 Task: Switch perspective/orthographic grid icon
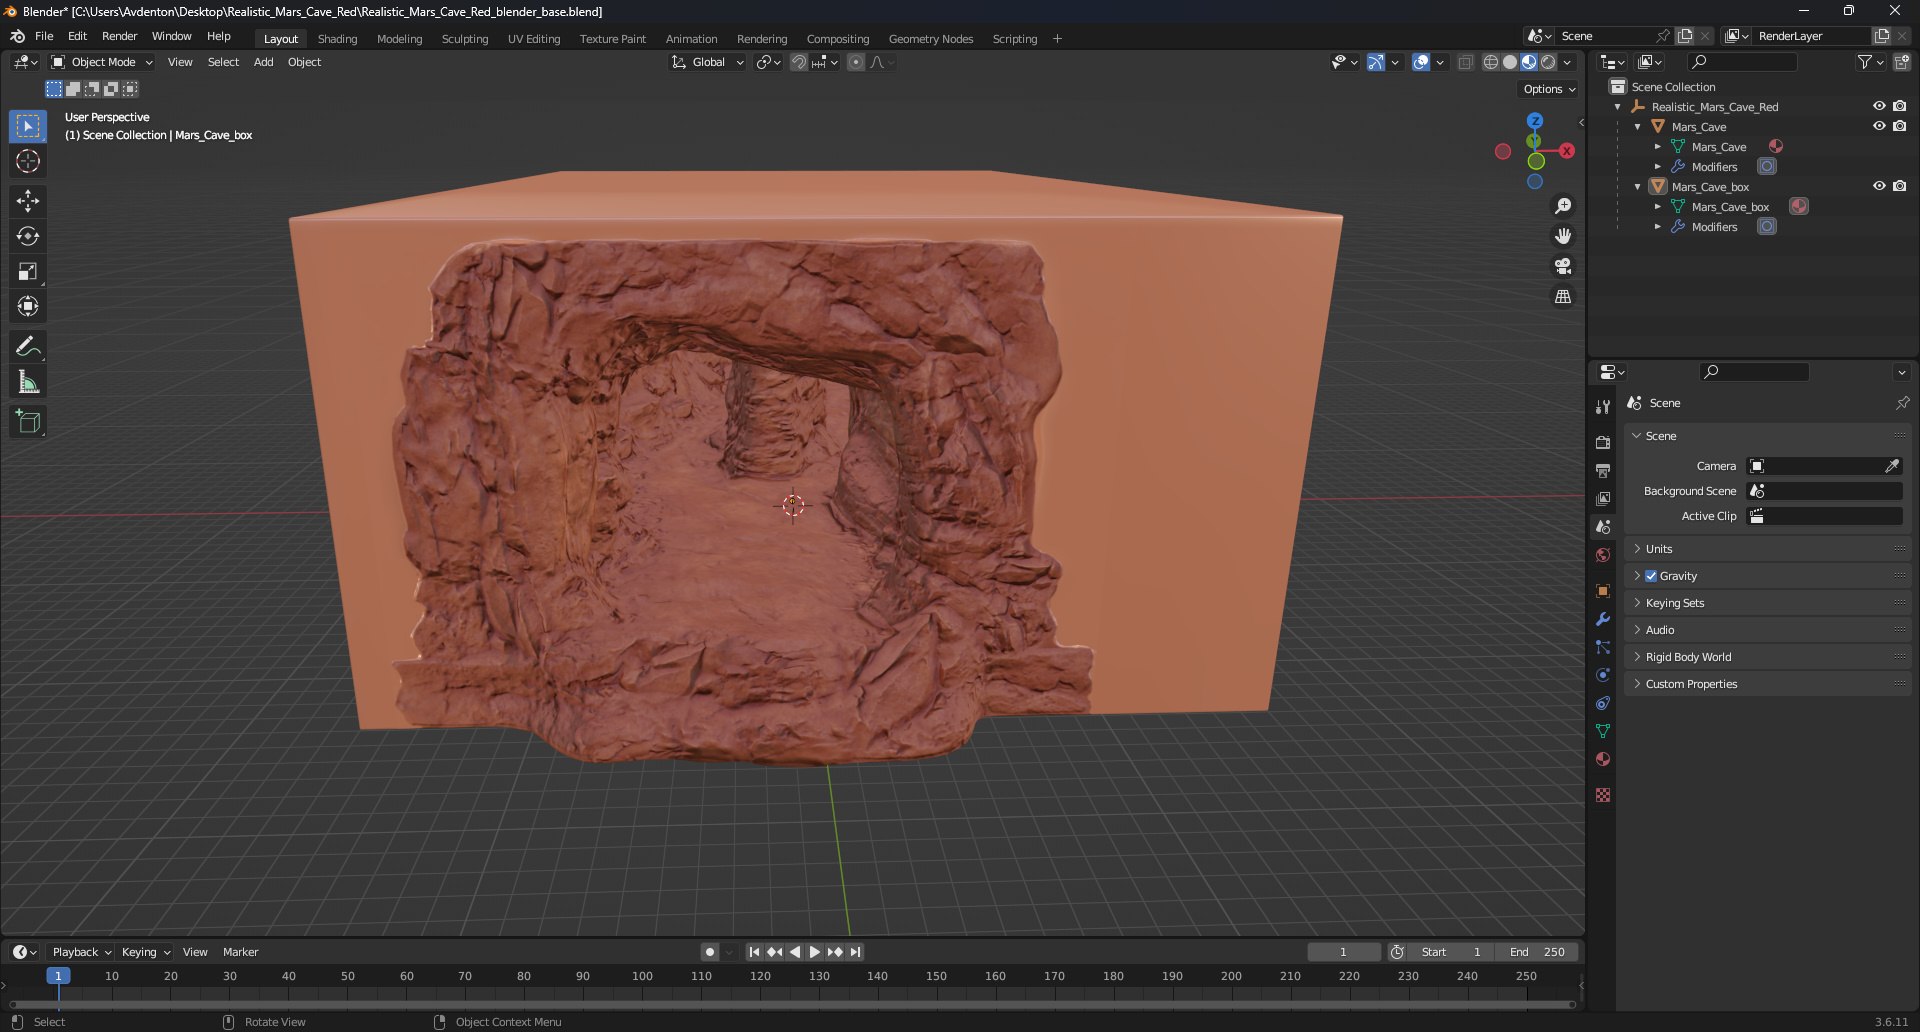(1563, 297)
